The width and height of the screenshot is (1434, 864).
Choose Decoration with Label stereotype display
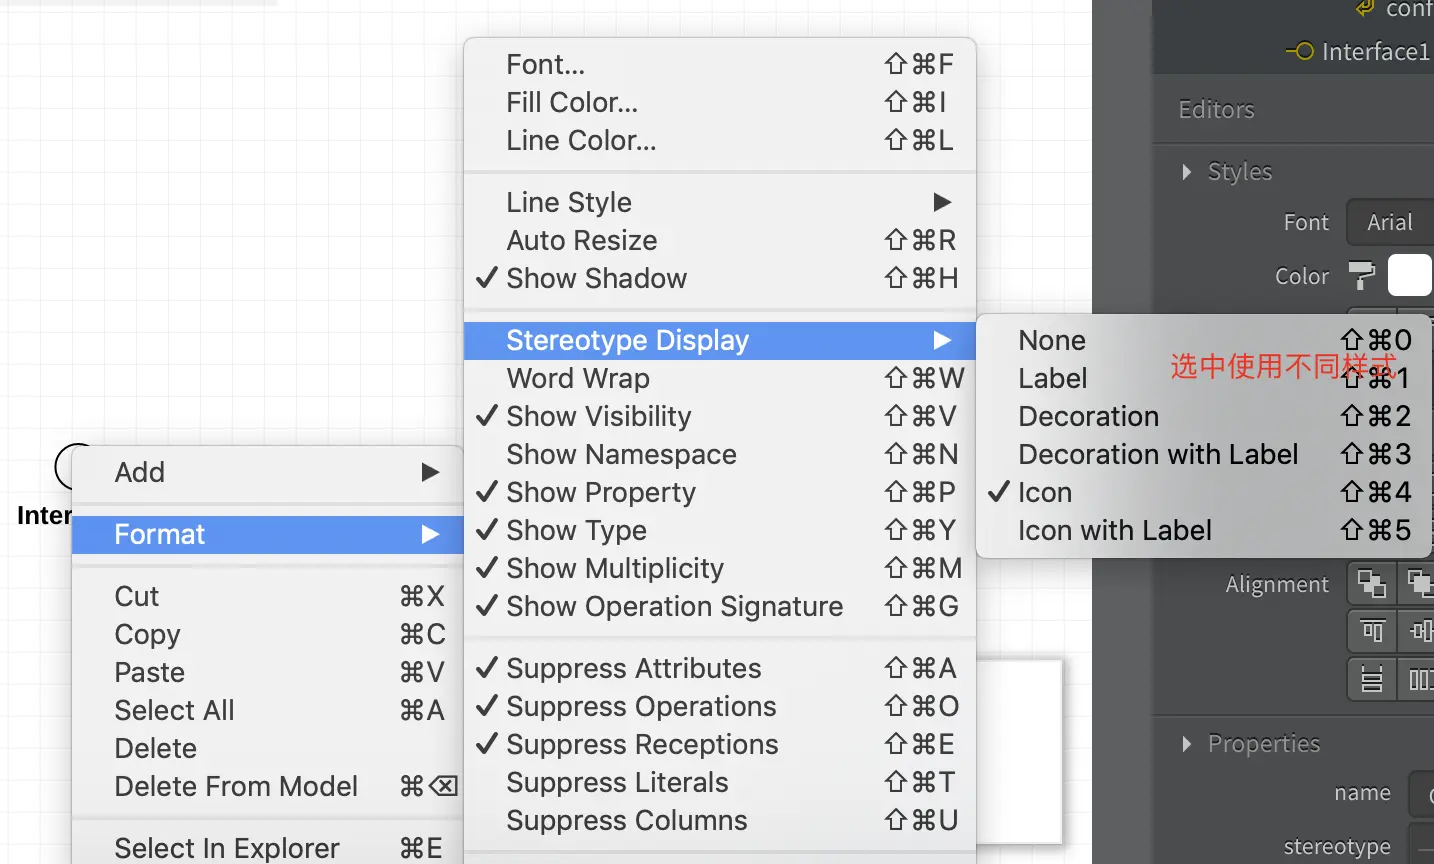pyautogui.click(x=1158, y=454)
